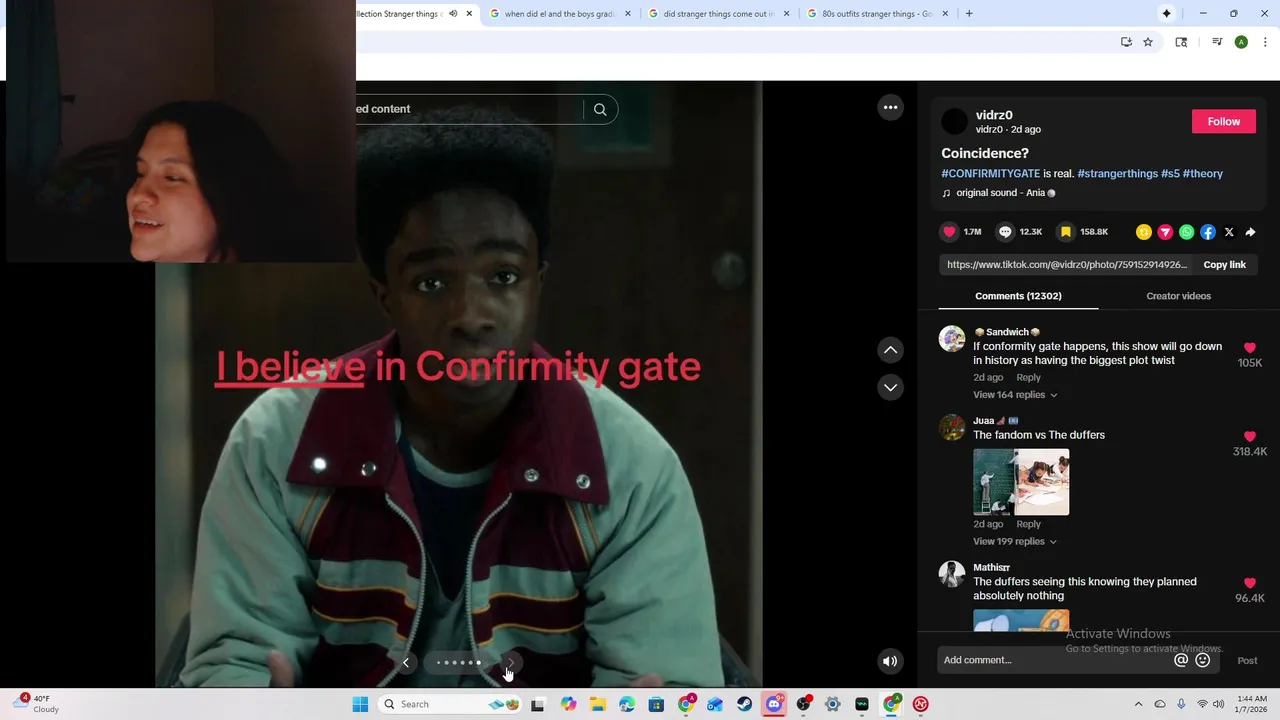Show the next photo in the slideshow
This screenshot has height=720, width=1280.
point(510,662)
